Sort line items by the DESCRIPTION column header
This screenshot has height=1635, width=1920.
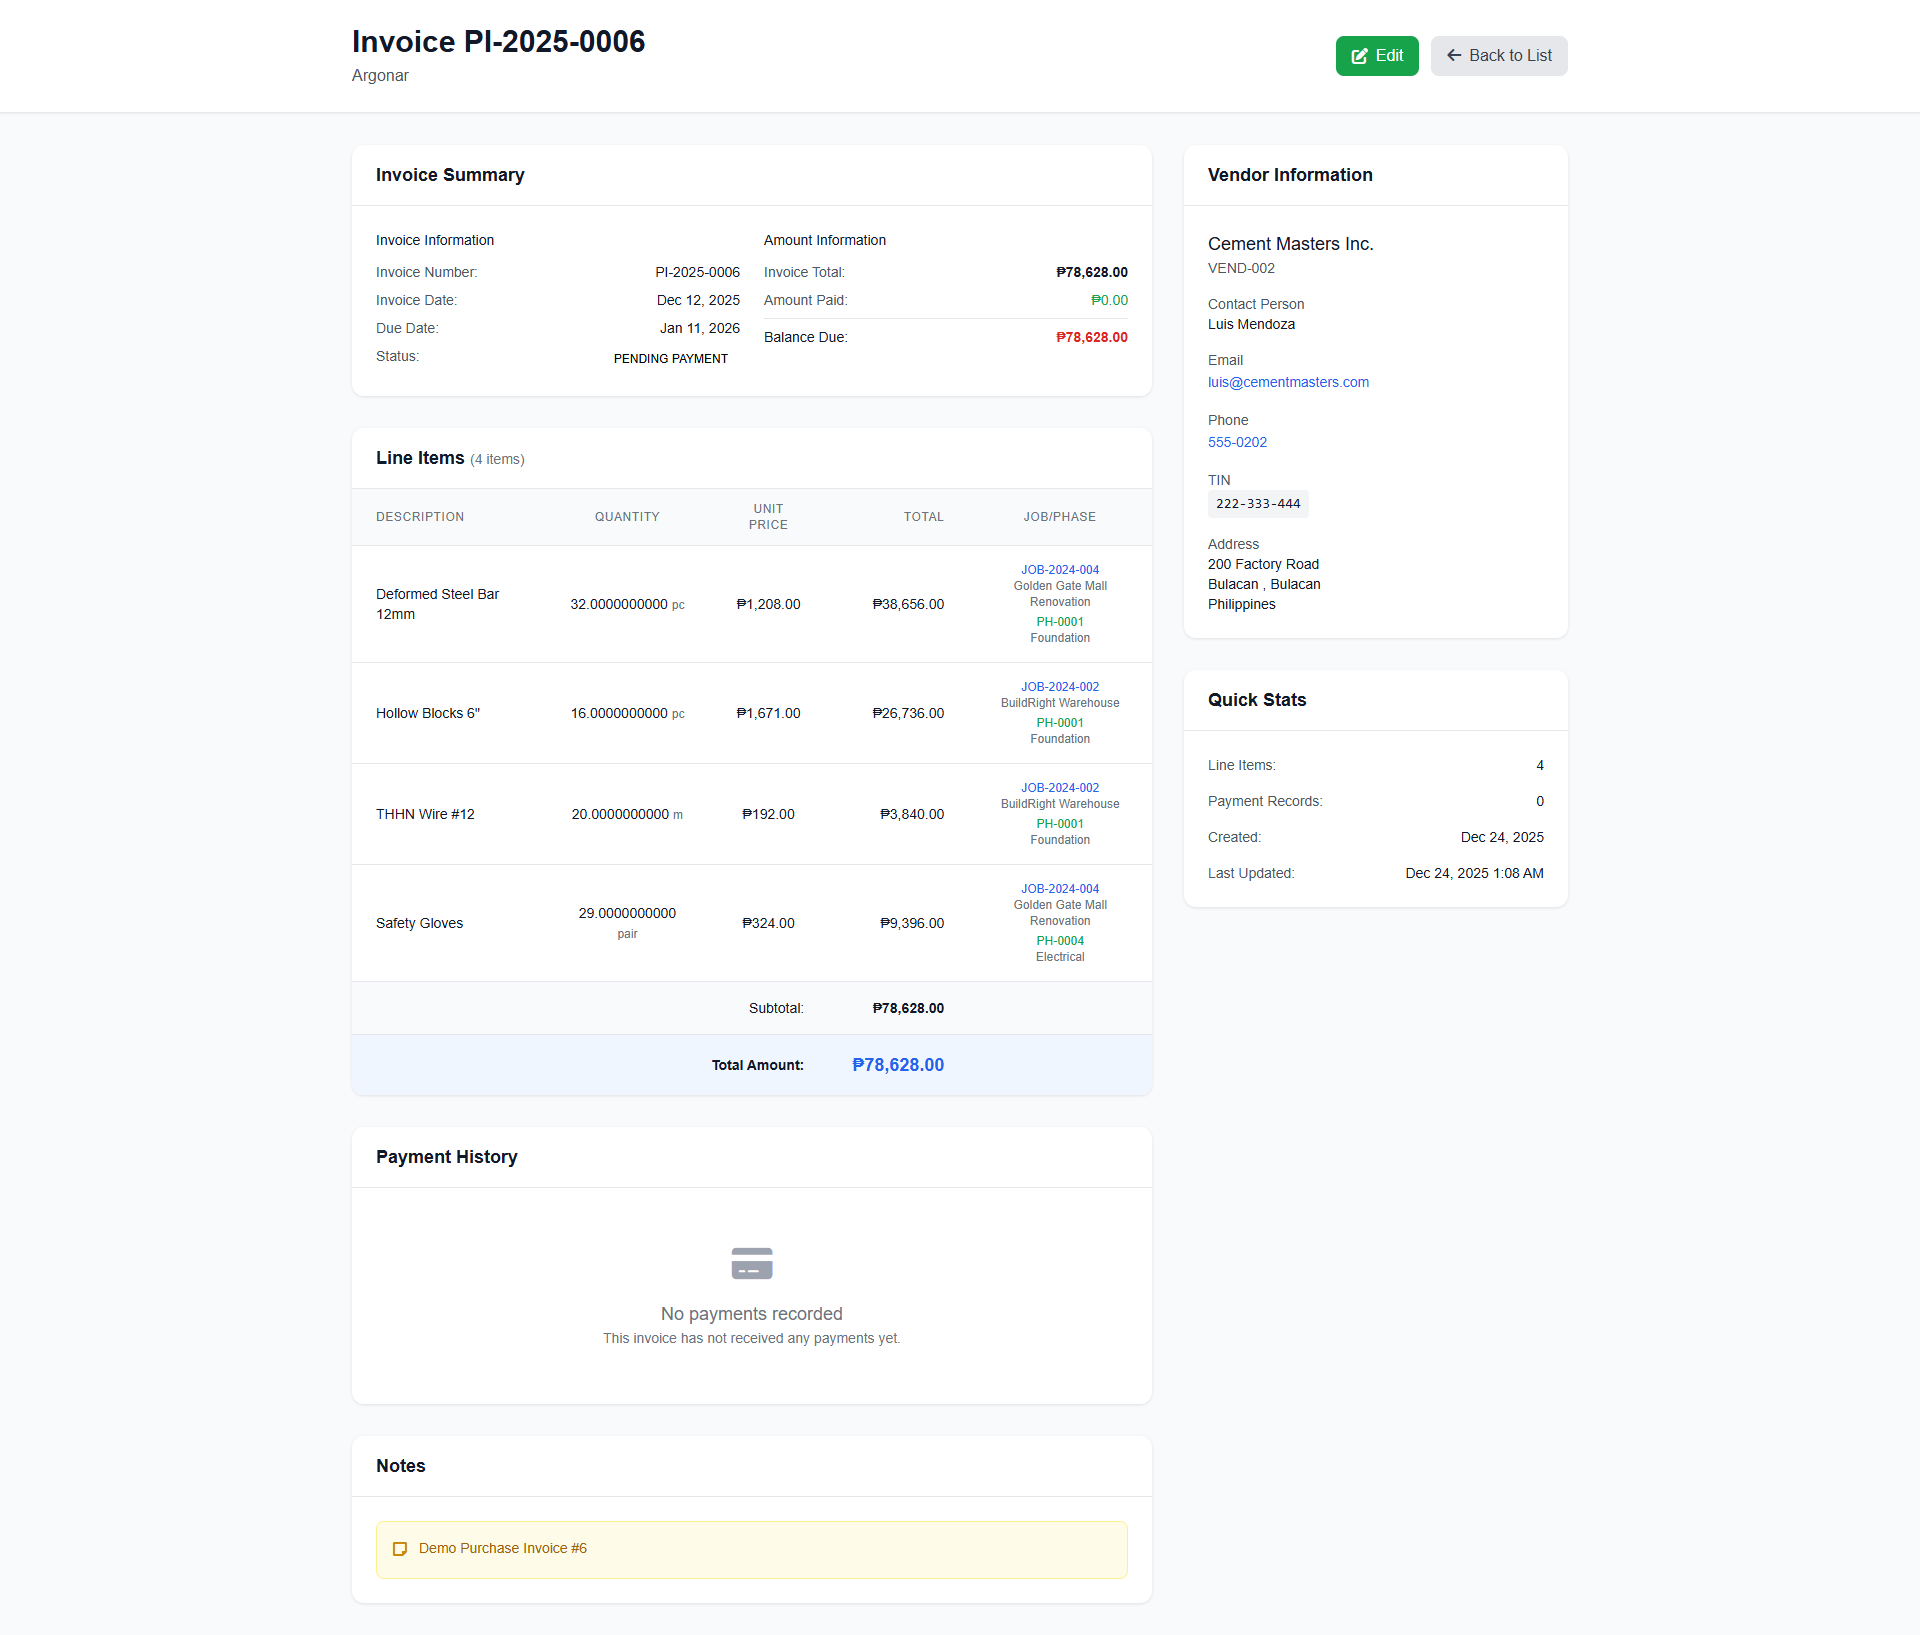tap(420, 517)
